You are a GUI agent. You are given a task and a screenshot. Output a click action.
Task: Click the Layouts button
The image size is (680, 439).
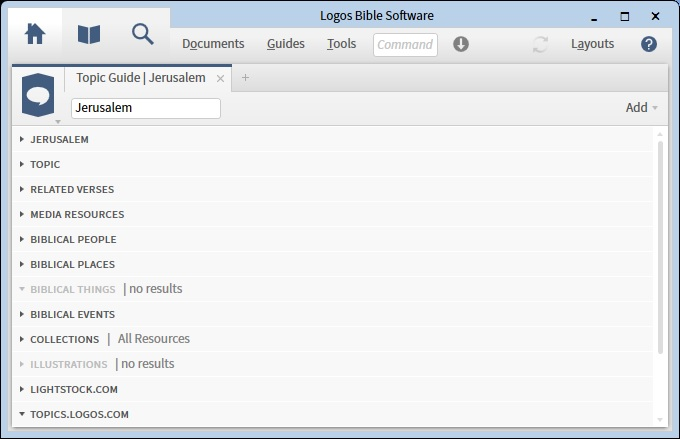coord(592,44)
